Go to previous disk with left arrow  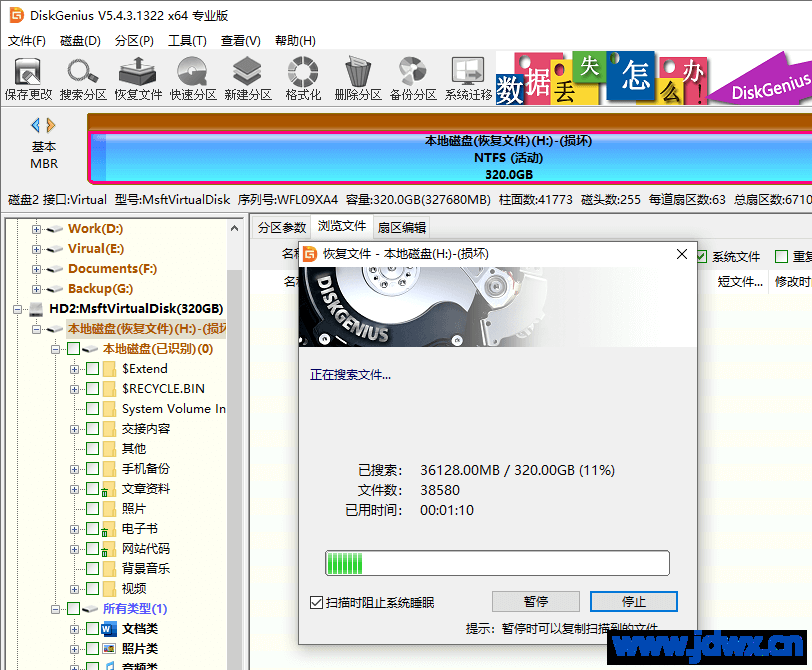[35, 125]
